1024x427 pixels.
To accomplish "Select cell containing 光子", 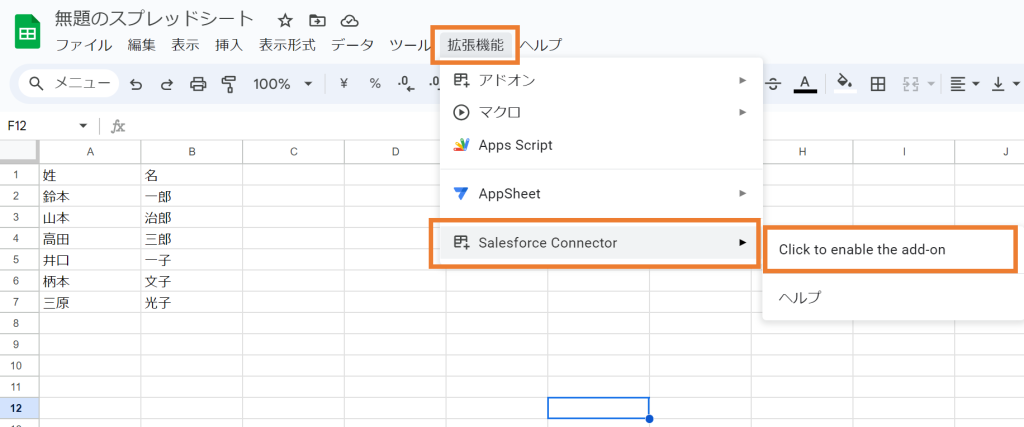I will pyautogui.click(x=192, y=302).
